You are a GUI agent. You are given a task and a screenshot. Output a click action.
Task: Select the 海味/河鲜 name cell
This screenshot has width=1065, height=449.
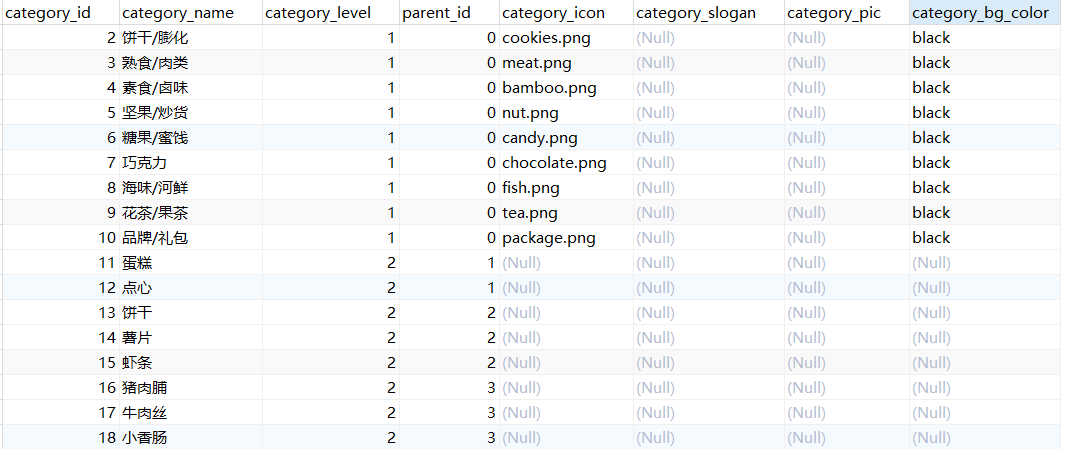click(191, 187)
